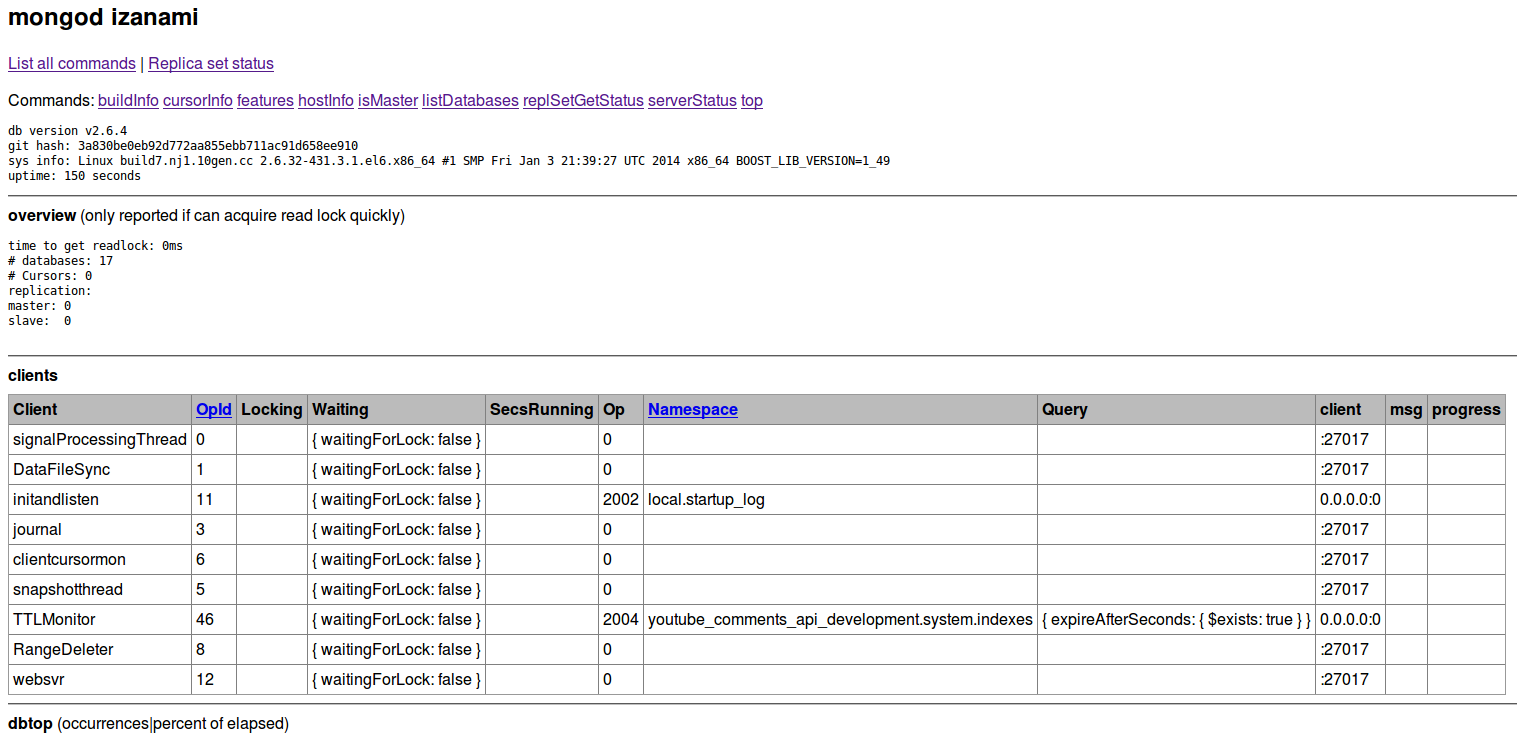
Task: Click the cursorInfo command link
Action: click(x=198, y=100)
